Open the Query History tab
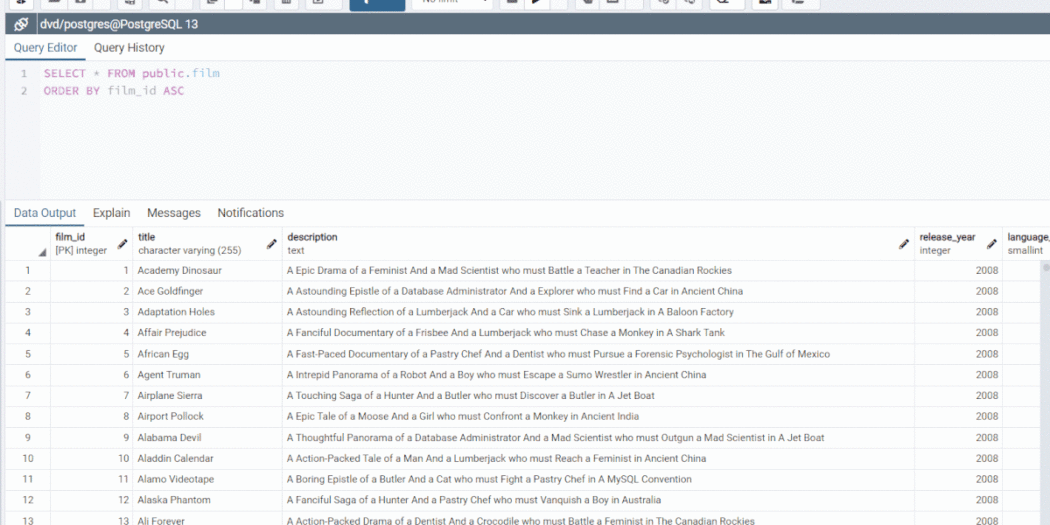 pyautogui.click(x=129, y=48)
